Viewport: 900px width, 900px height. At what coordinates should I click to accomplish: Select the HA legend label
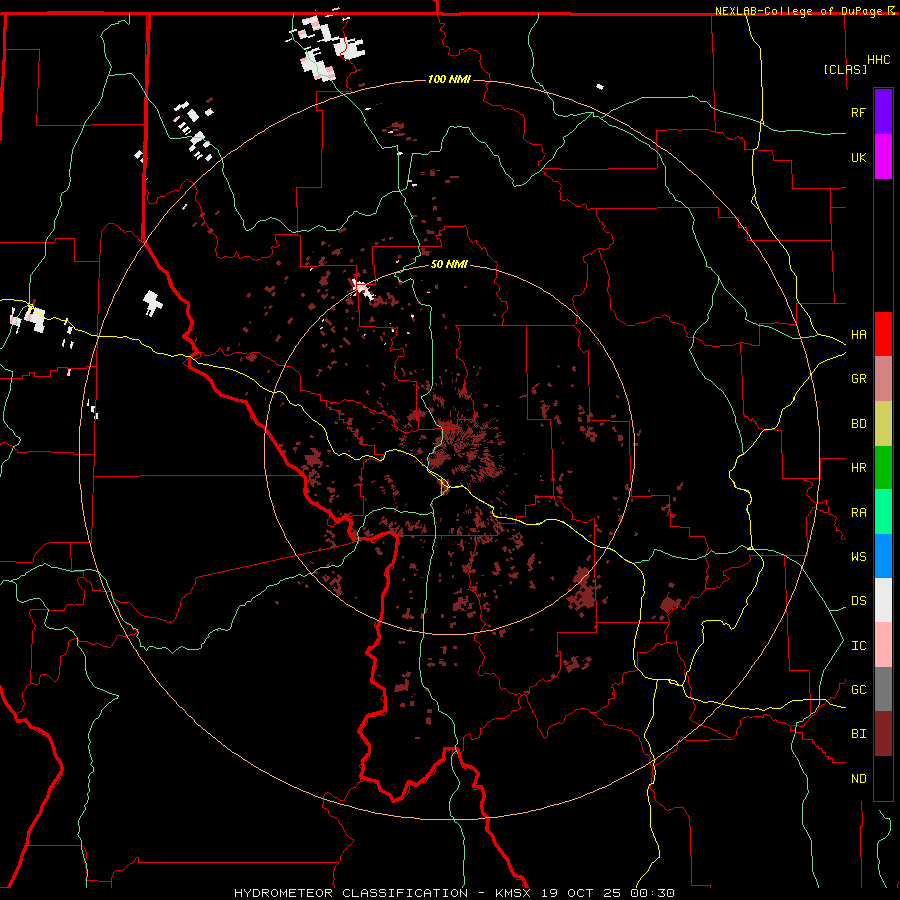click(858, 335)
